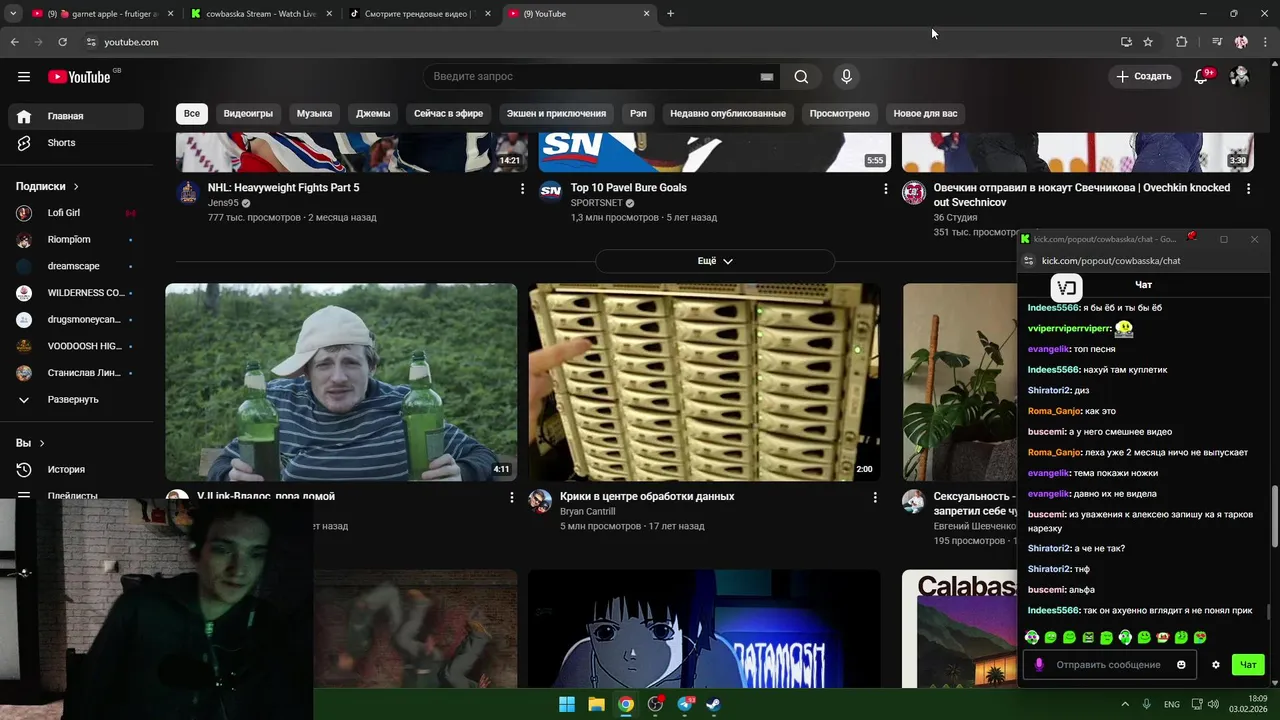Select the Джемы filter chip

pyautogui.click(x=373, y=113)
